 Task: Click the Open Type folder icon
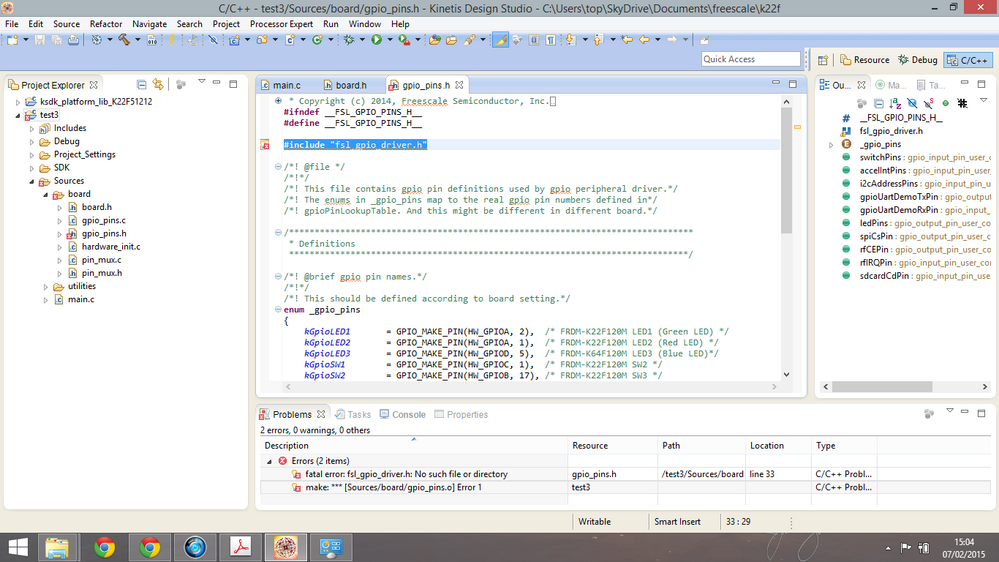point(435,40)
